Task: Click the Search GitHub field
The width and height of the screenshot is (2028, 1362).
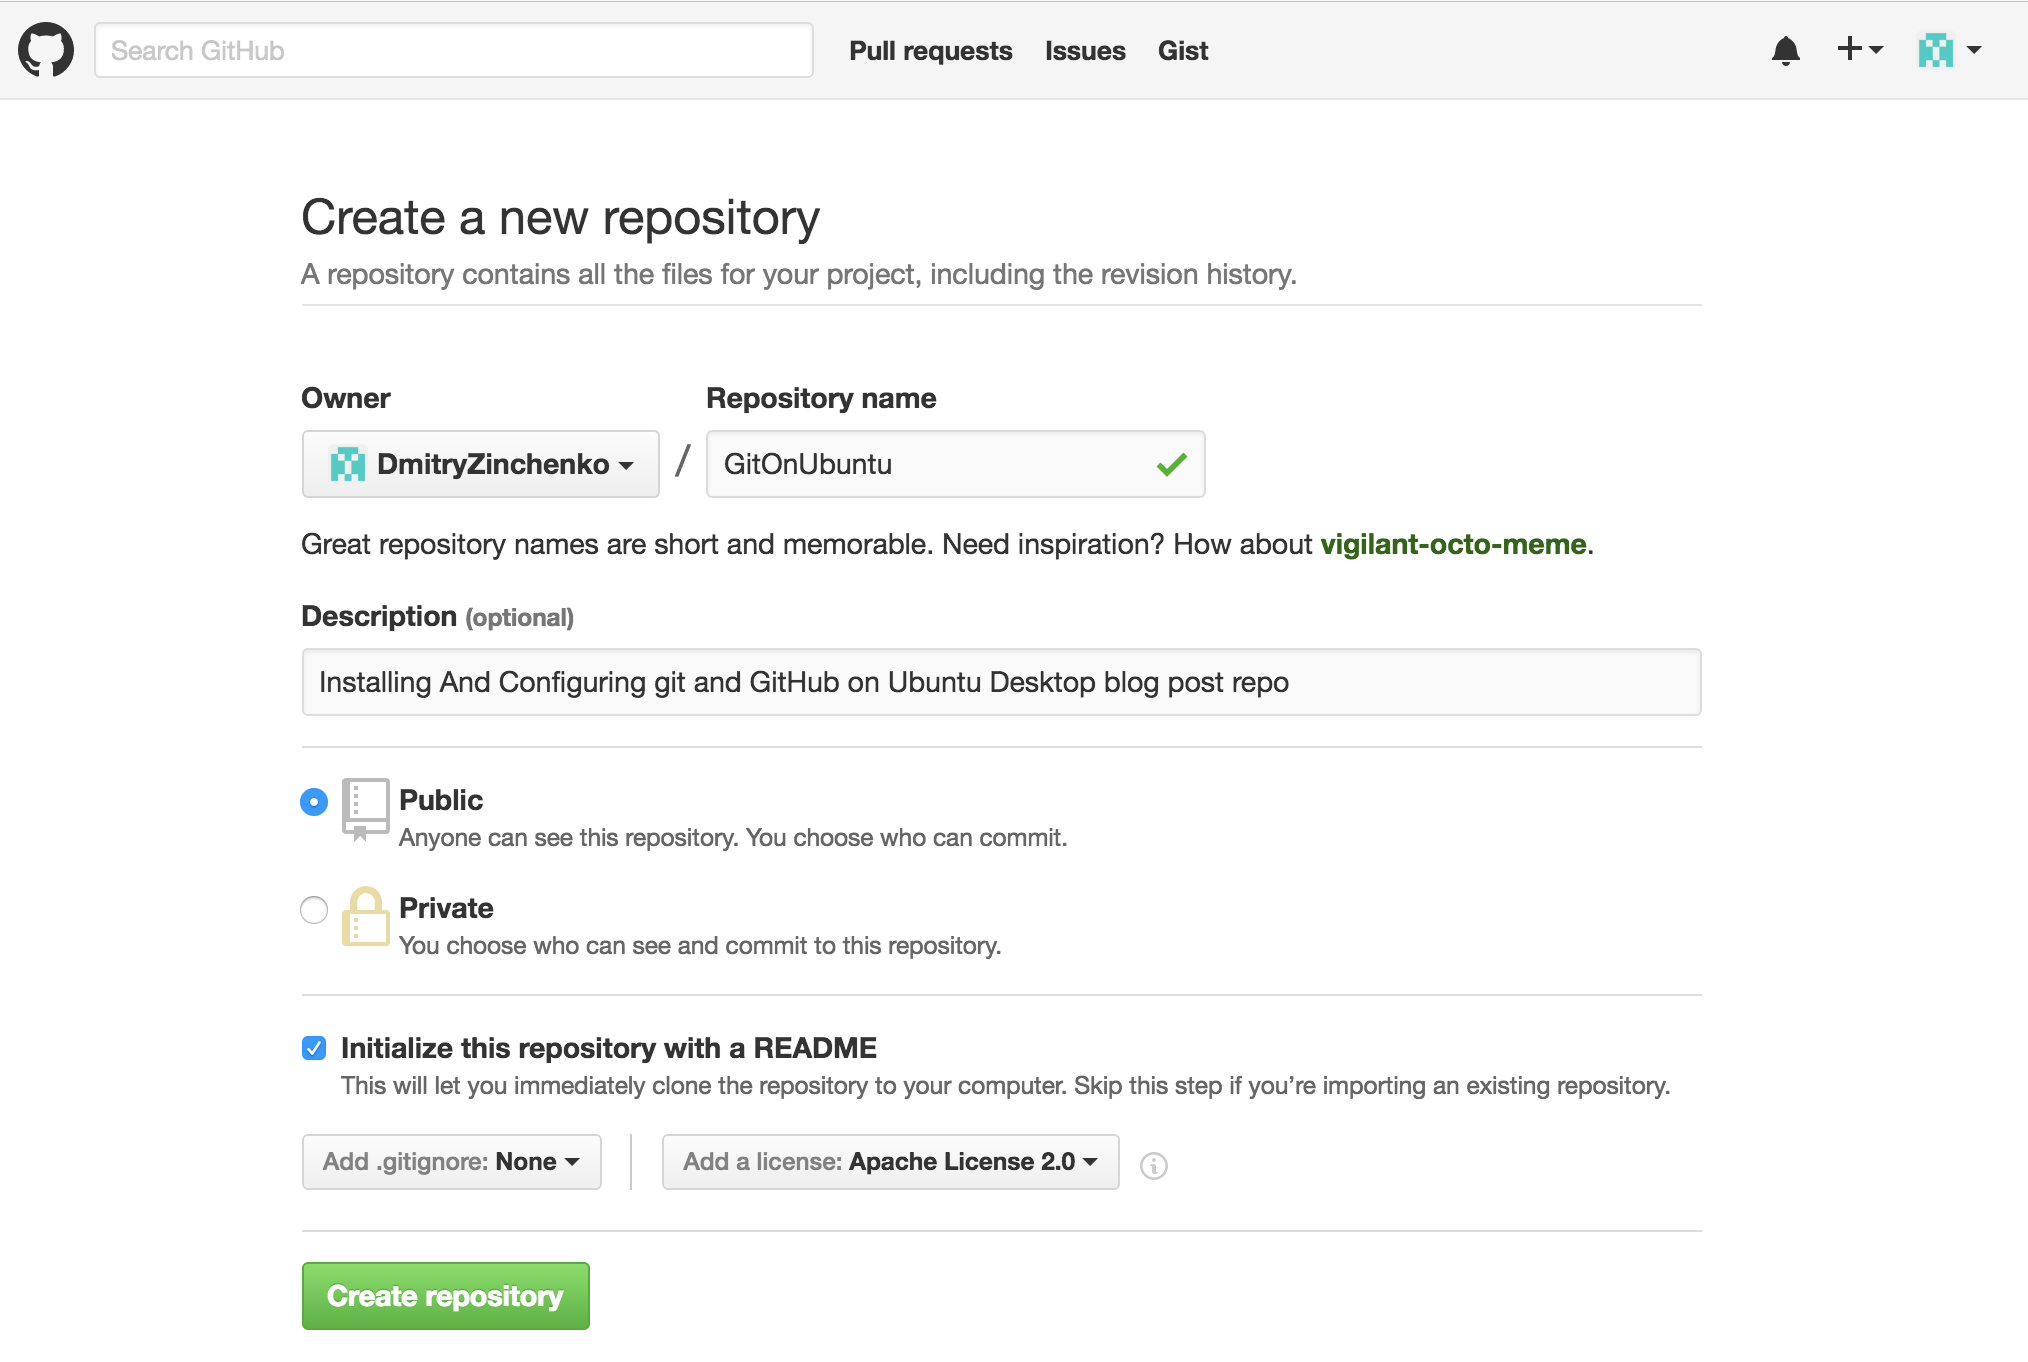Action: (x=454, y=51)
